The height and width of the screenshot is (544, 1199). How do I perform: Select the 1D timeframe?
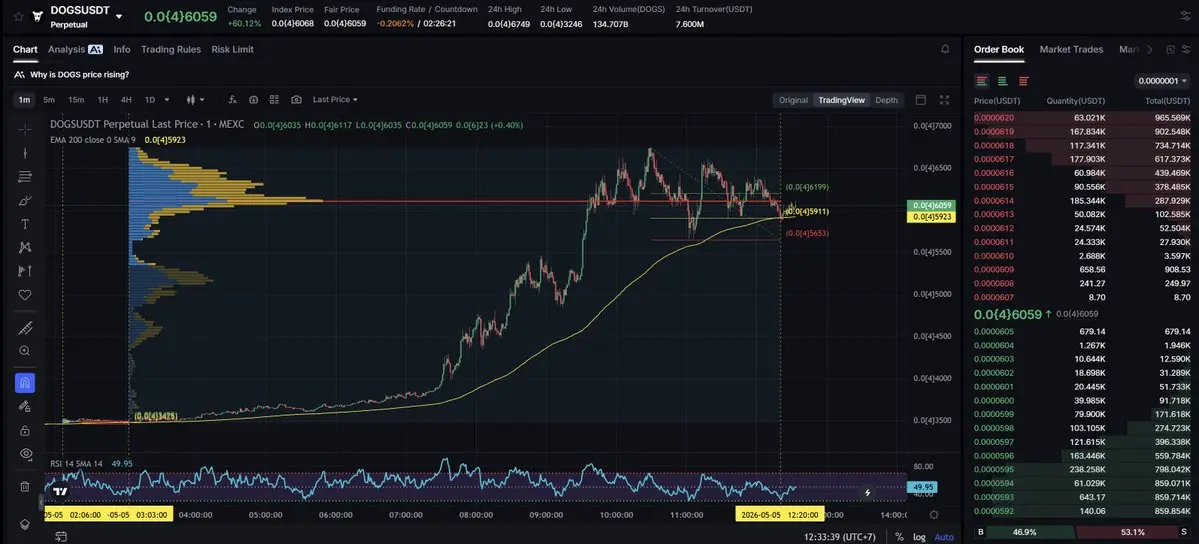150,99
